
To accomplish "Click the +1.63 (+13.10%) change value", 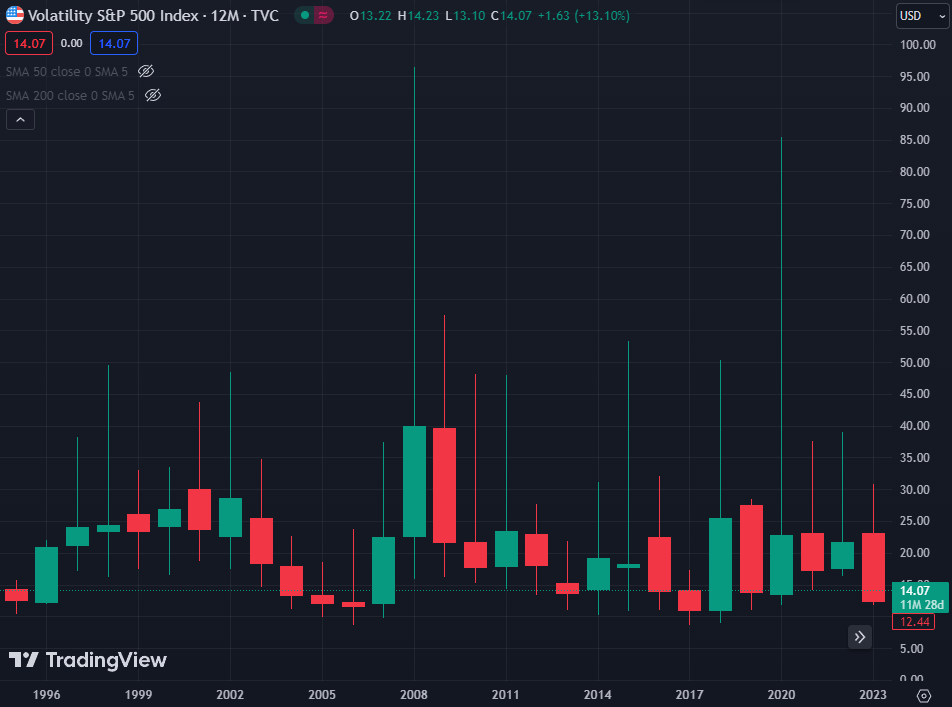I will point(584,16).
